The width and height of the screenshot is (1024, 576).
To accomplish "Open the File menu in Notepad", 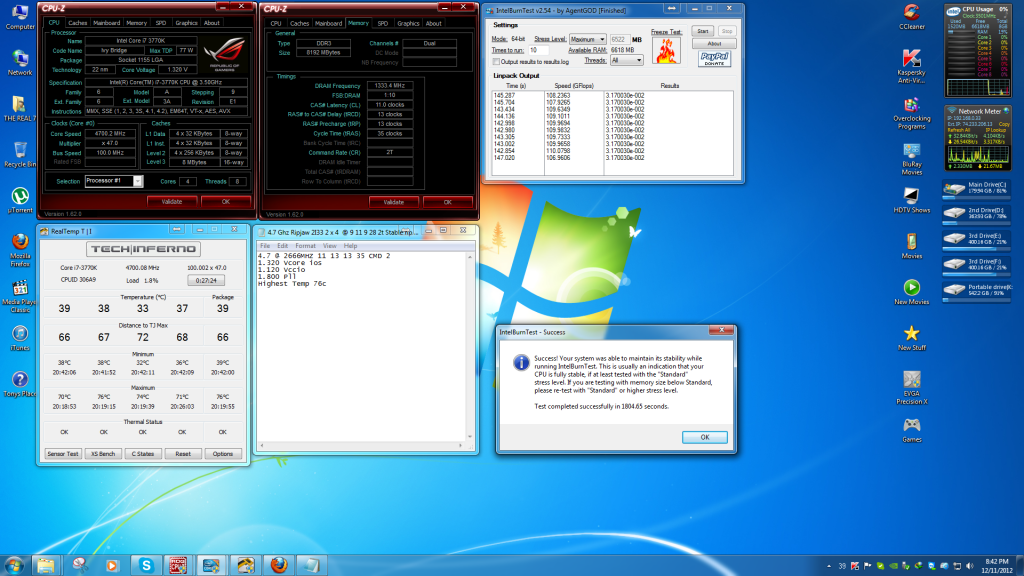I will coord(265,246).
